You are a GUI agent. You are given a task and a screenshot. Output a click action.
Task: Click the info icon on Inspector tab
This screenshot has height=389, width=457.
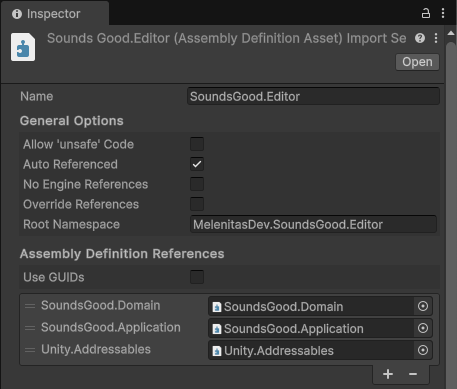pos(17,14)
